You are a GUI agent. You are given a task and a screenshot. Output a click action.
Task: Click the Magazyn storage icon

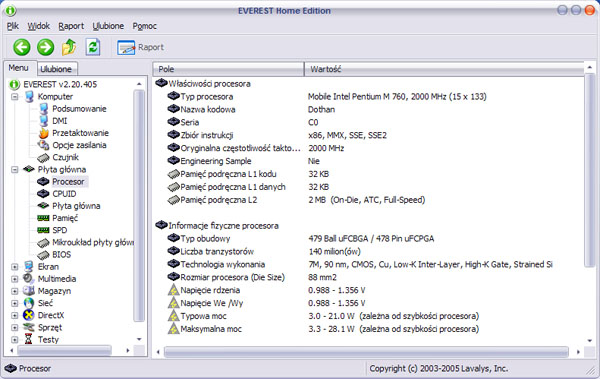(x=29, y=291)
